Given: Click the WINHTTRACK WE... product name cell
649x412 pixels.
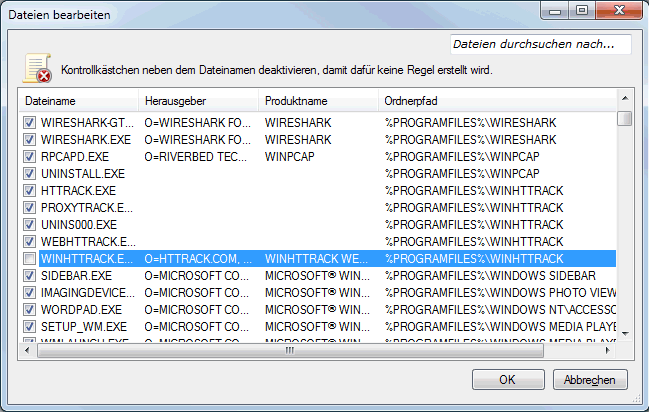Looking at the screenshot, I should (x=316, y=259).
